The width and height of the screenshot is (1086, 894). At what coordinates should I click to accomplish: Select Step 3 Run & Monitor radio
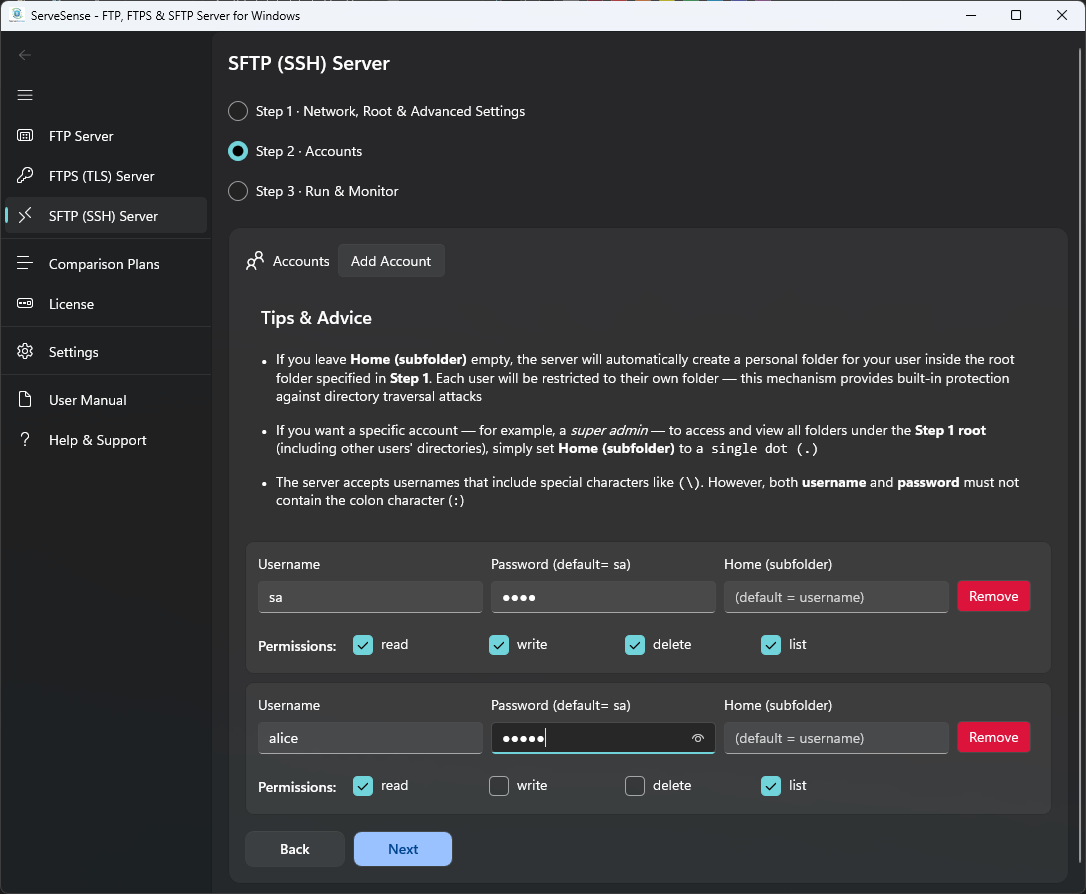[x=238, y=191]
